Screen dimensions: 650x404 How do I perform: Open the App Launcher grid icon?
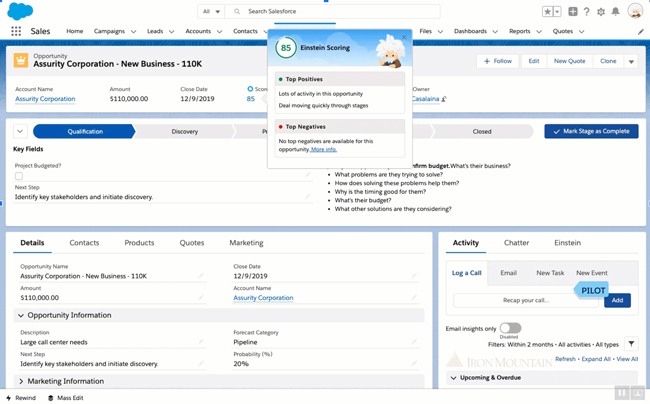[x=16, y=31]
